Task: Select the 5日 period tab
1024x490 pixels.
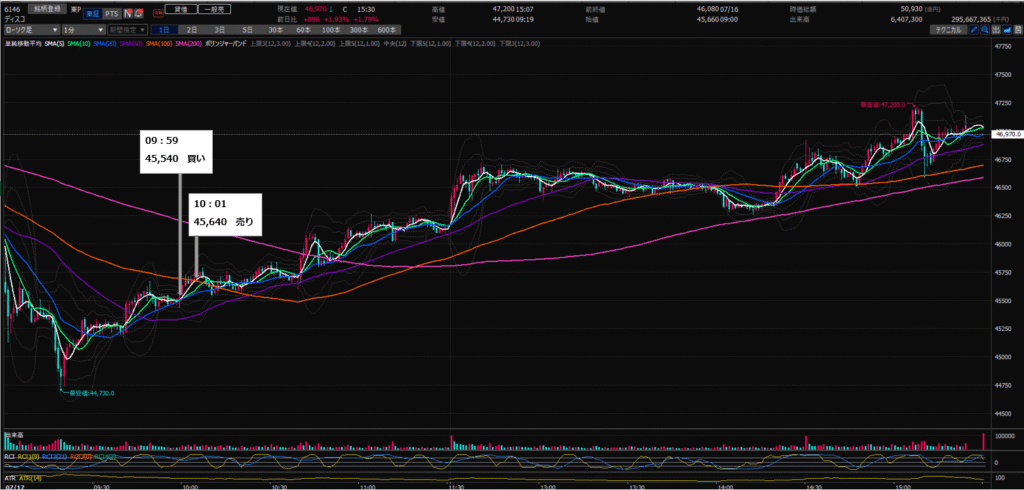Action: (x=247, y=30)
